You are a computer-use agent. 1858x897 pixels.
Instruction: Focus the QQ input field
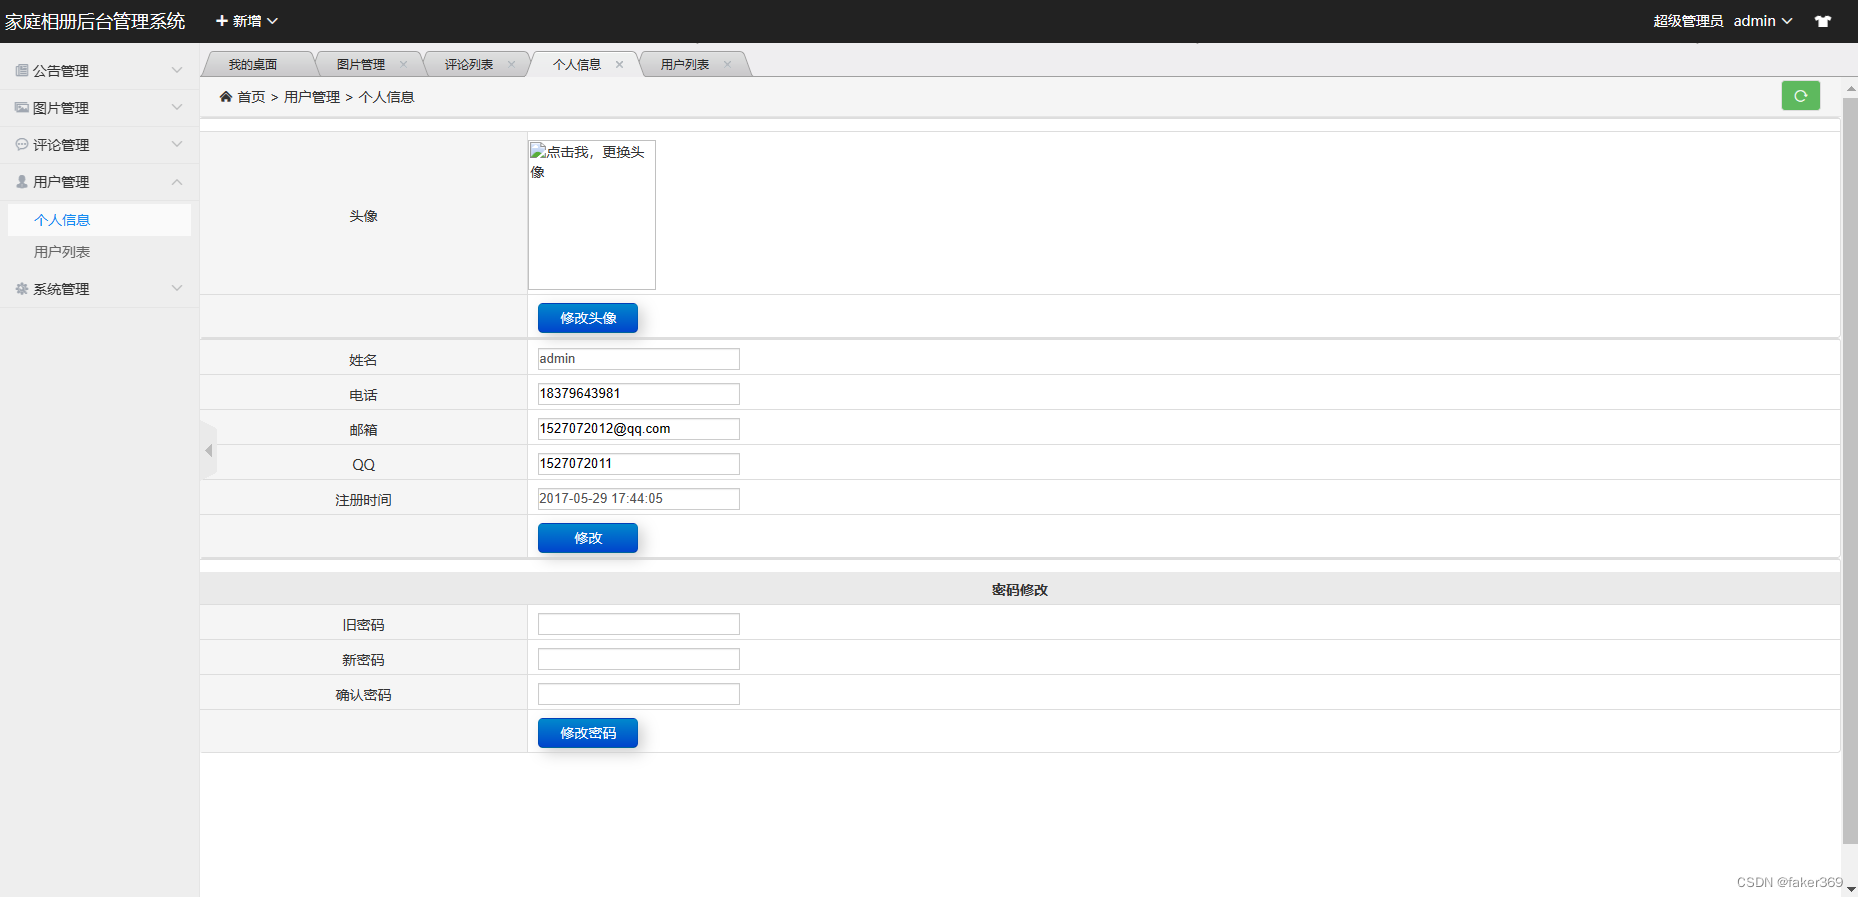click(639, 464)
